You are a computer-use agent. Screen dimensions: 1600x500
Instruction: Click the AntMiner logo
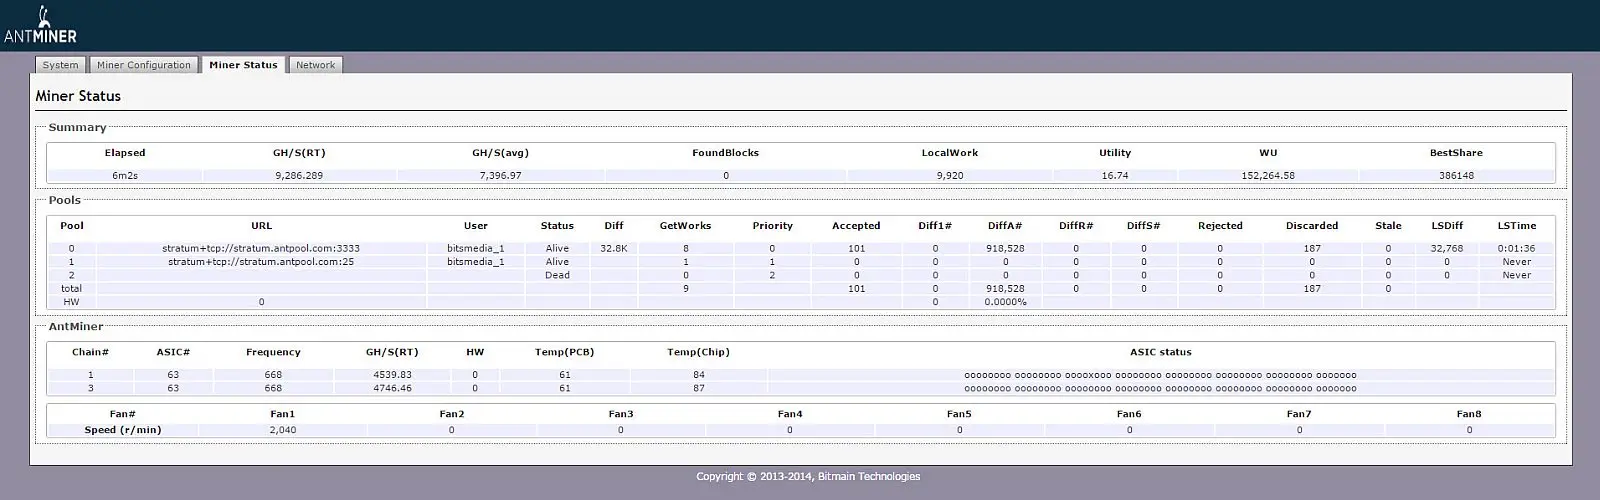(40, 25)
